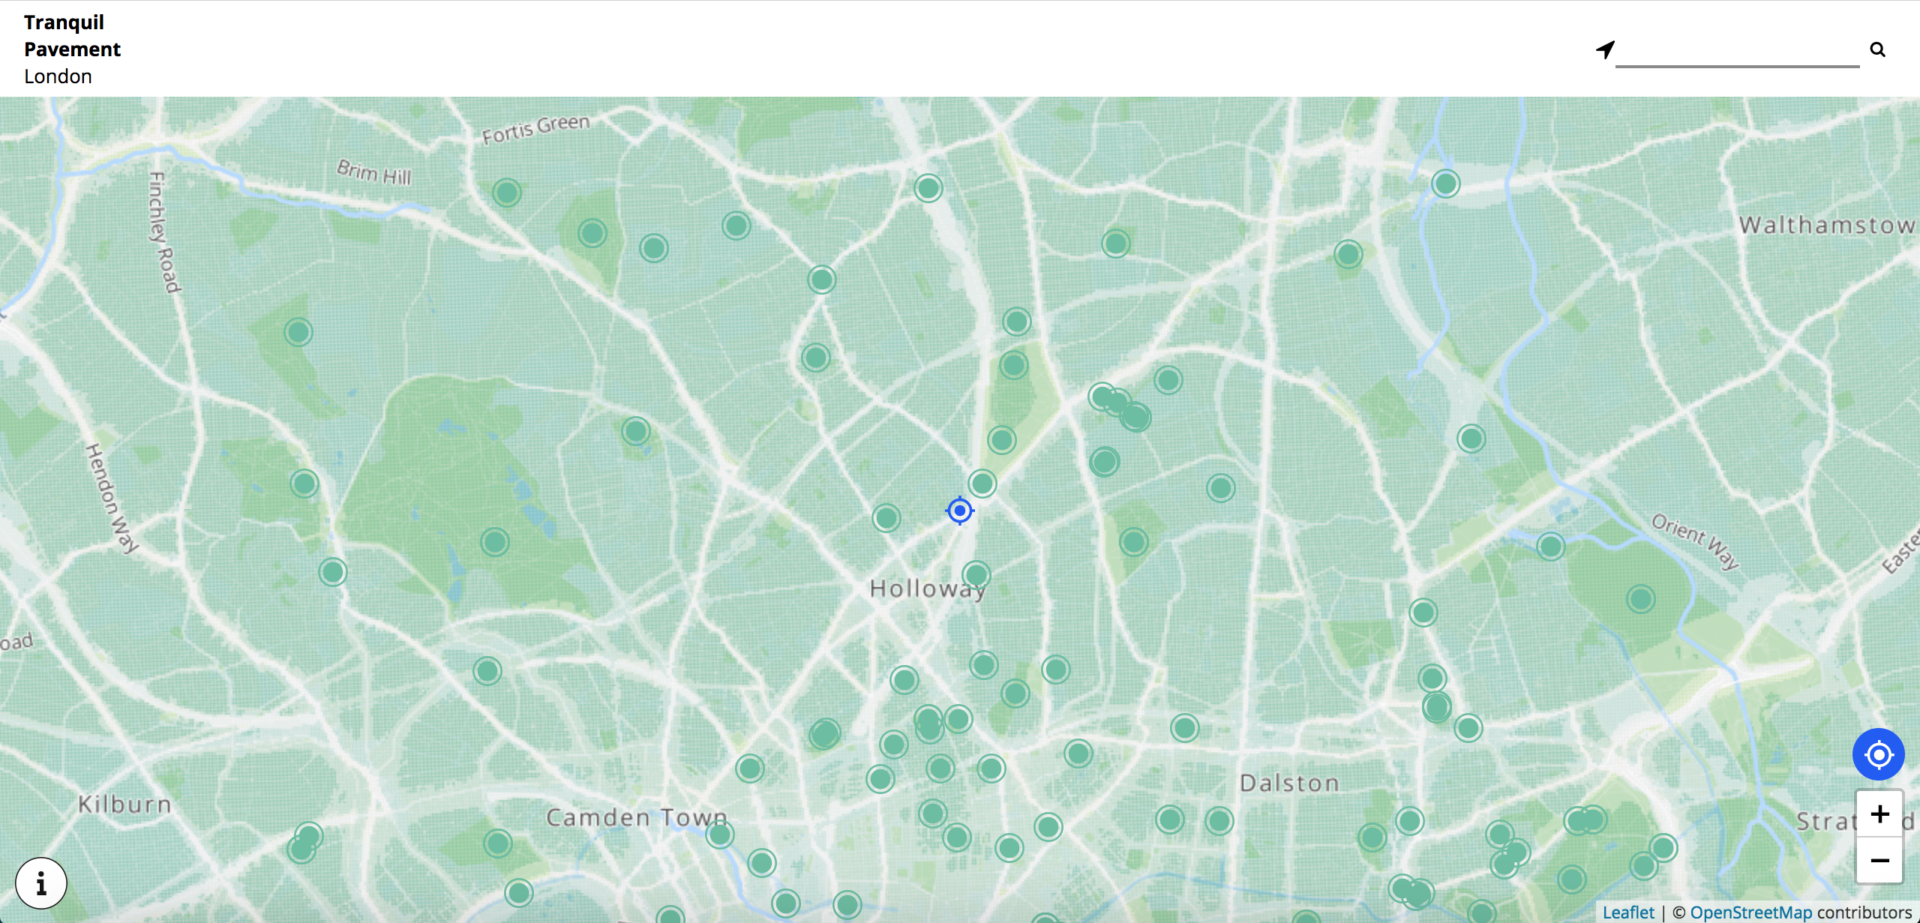This screenshot has width=1920, height=923.
Task: Click the London subtitle text
Action: 58,76
